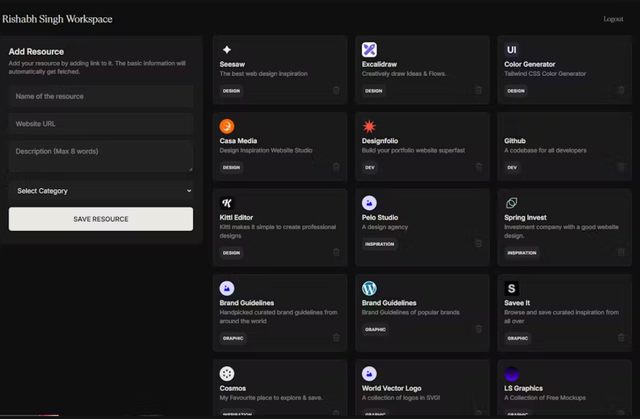Click the Description text area
The height and width of the screenshot is (419, 640).
click(101, 156)
